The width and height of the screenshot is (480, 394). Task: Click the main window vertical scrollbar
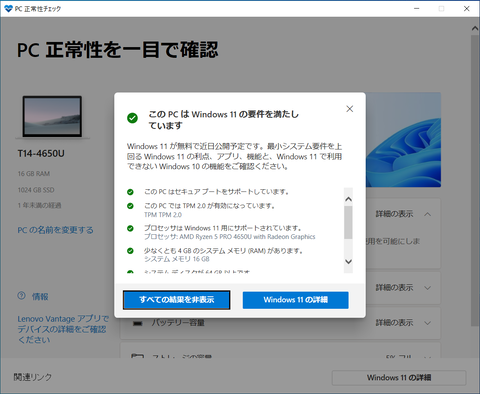coord(475,180)
